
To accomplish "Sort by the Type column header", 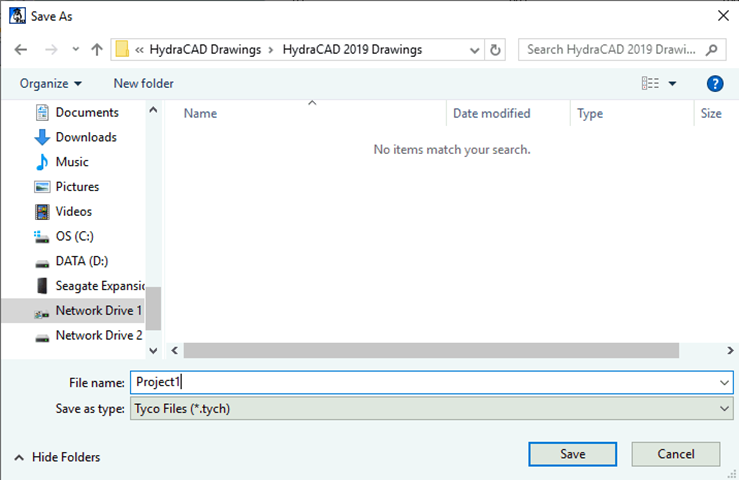I will point(590,114).
